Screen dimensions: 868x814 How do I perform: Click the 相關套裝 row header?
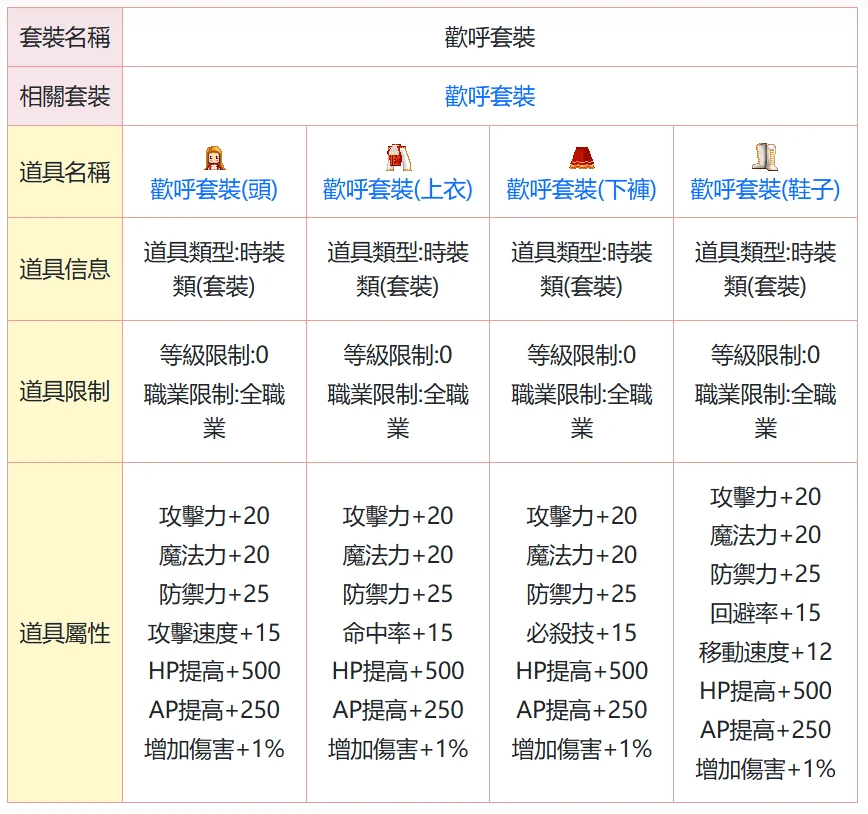[65, 97]
